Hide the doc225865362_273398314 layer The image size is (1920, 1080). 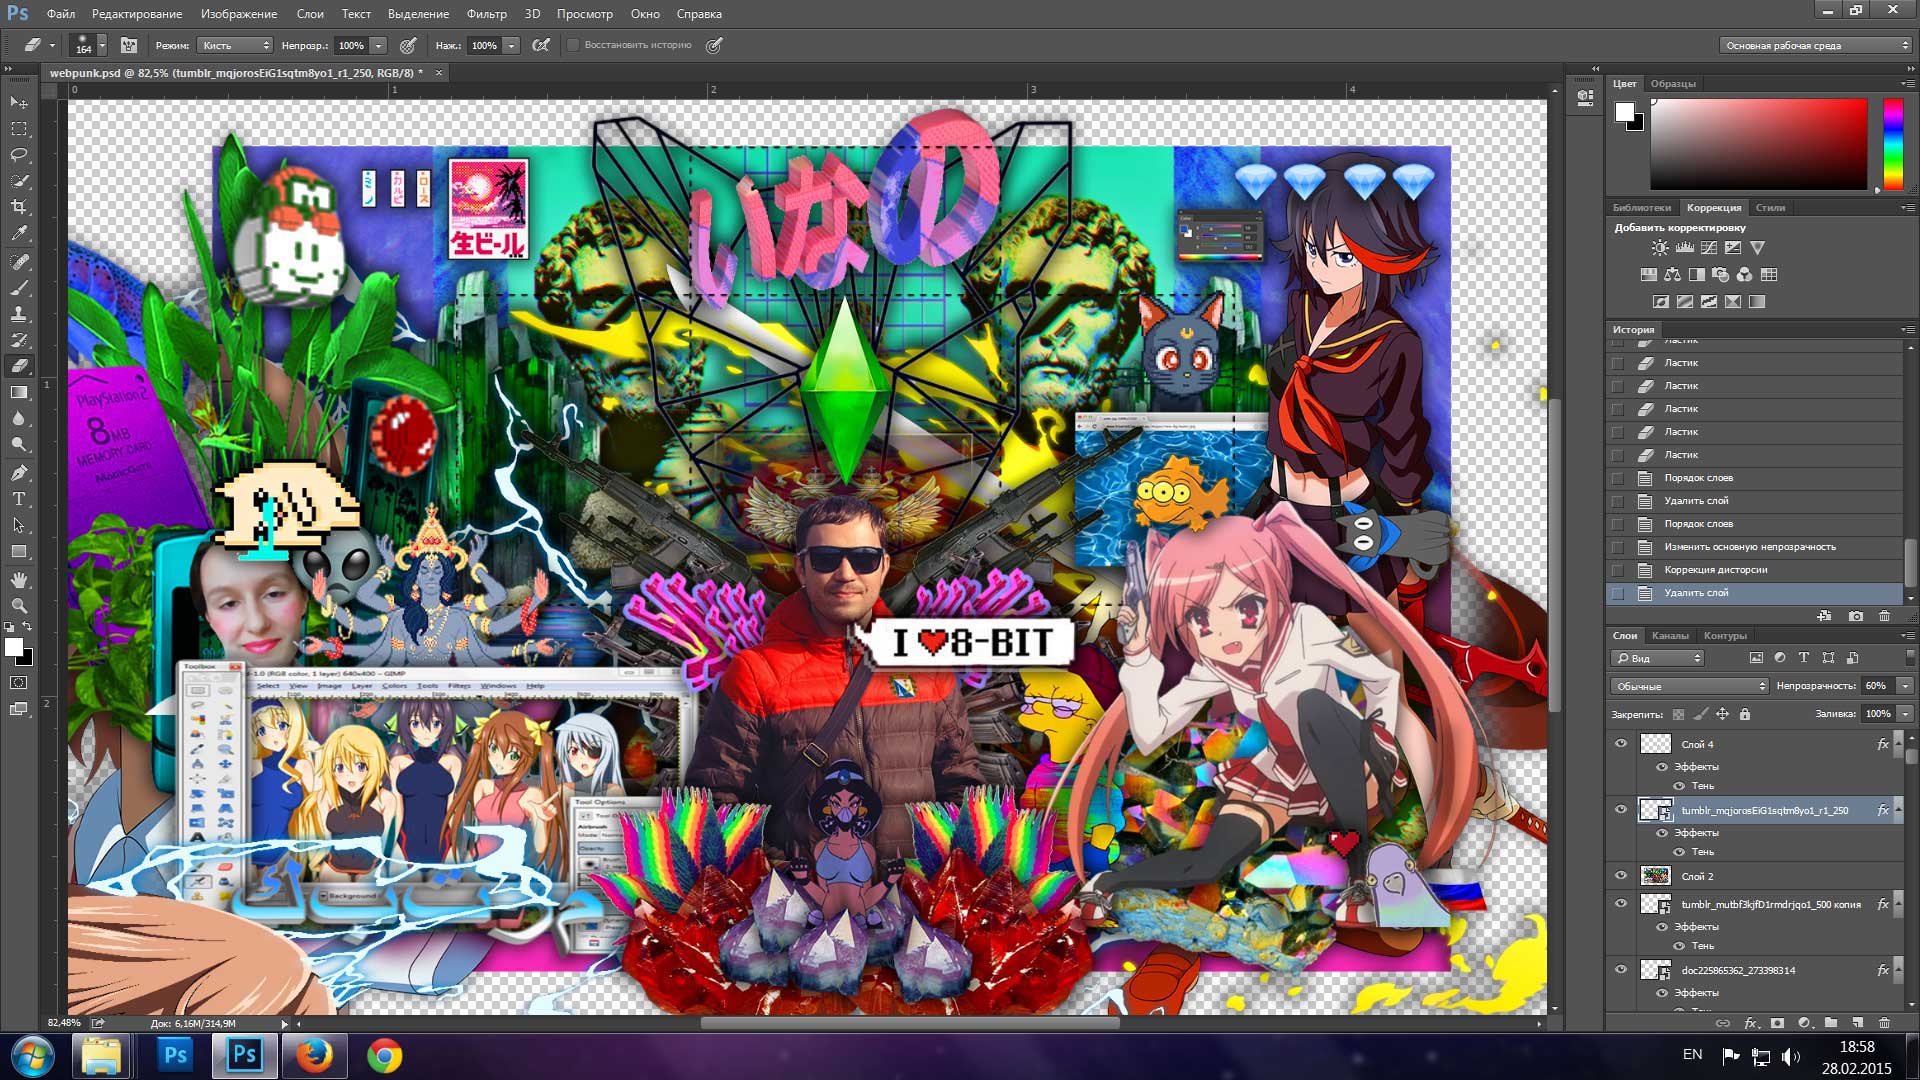coord(1621,969)
